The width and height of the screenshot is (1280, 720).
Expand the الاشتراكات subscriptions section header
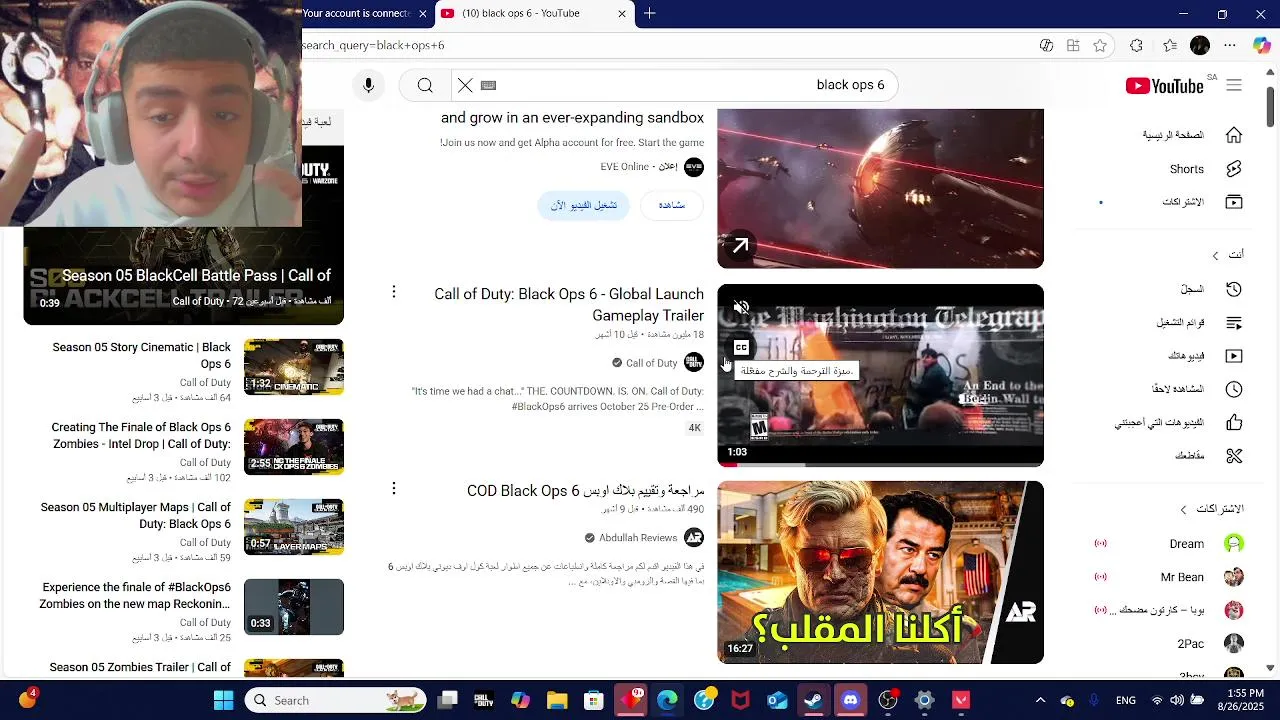(1212, 509)
